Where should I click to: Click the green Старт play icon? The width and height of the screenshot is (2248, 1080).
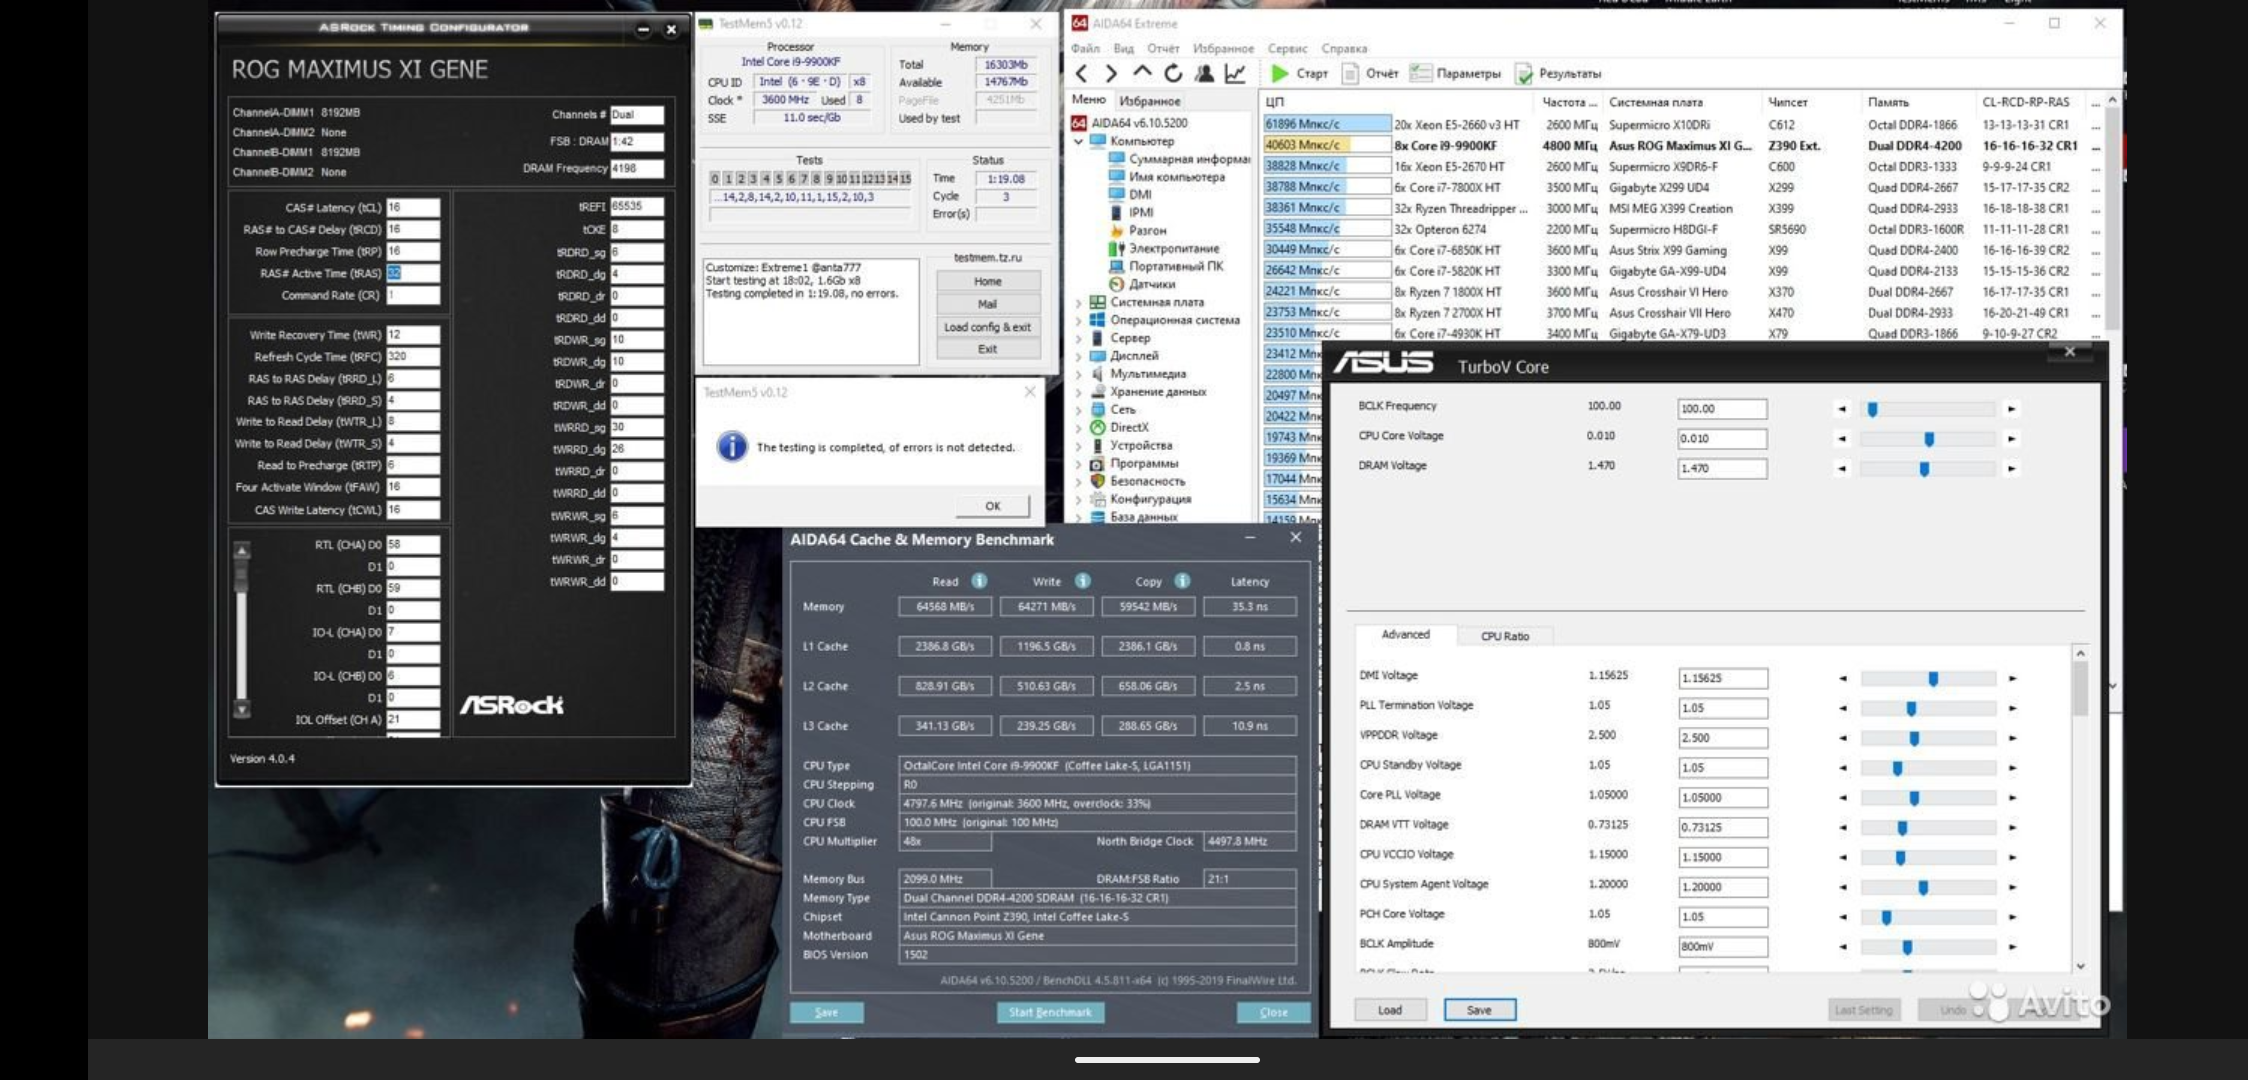click(1279, 73)
